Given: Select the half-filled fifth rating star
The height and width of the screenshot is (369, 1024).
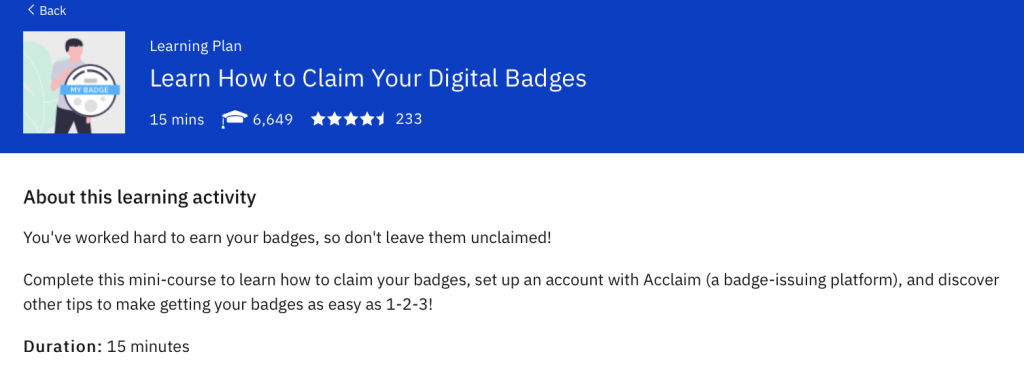Looking at the screenshot, I should 379,119.
